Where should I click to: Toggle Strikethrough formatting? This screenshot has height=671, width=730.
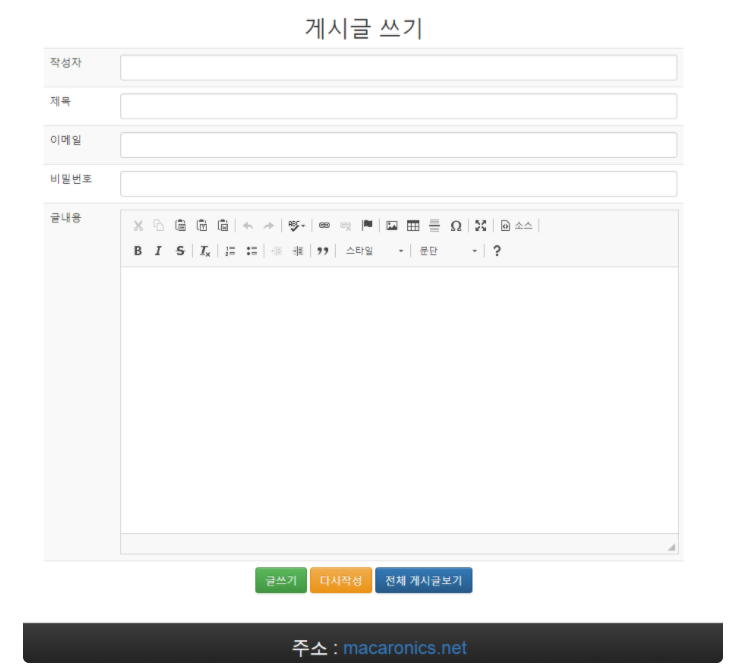(x=180, y=251)
